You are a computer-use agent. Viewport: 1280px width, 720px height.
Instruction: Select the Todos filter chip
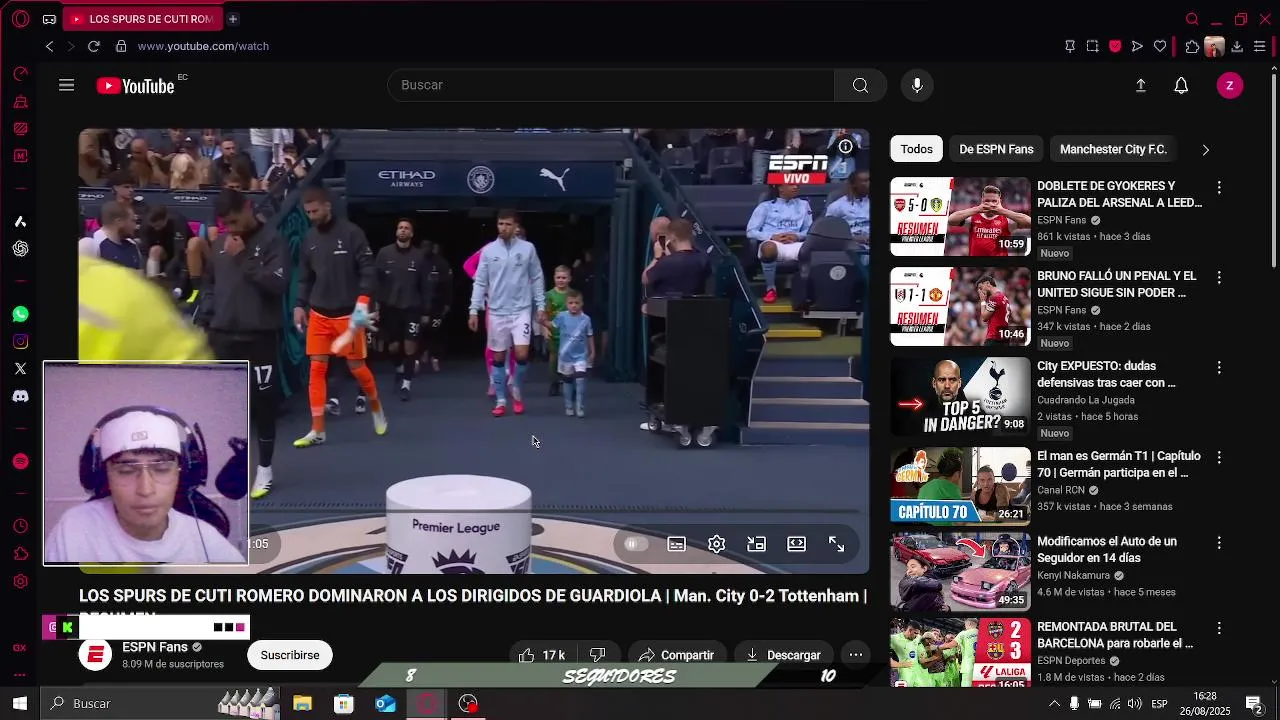916,149
